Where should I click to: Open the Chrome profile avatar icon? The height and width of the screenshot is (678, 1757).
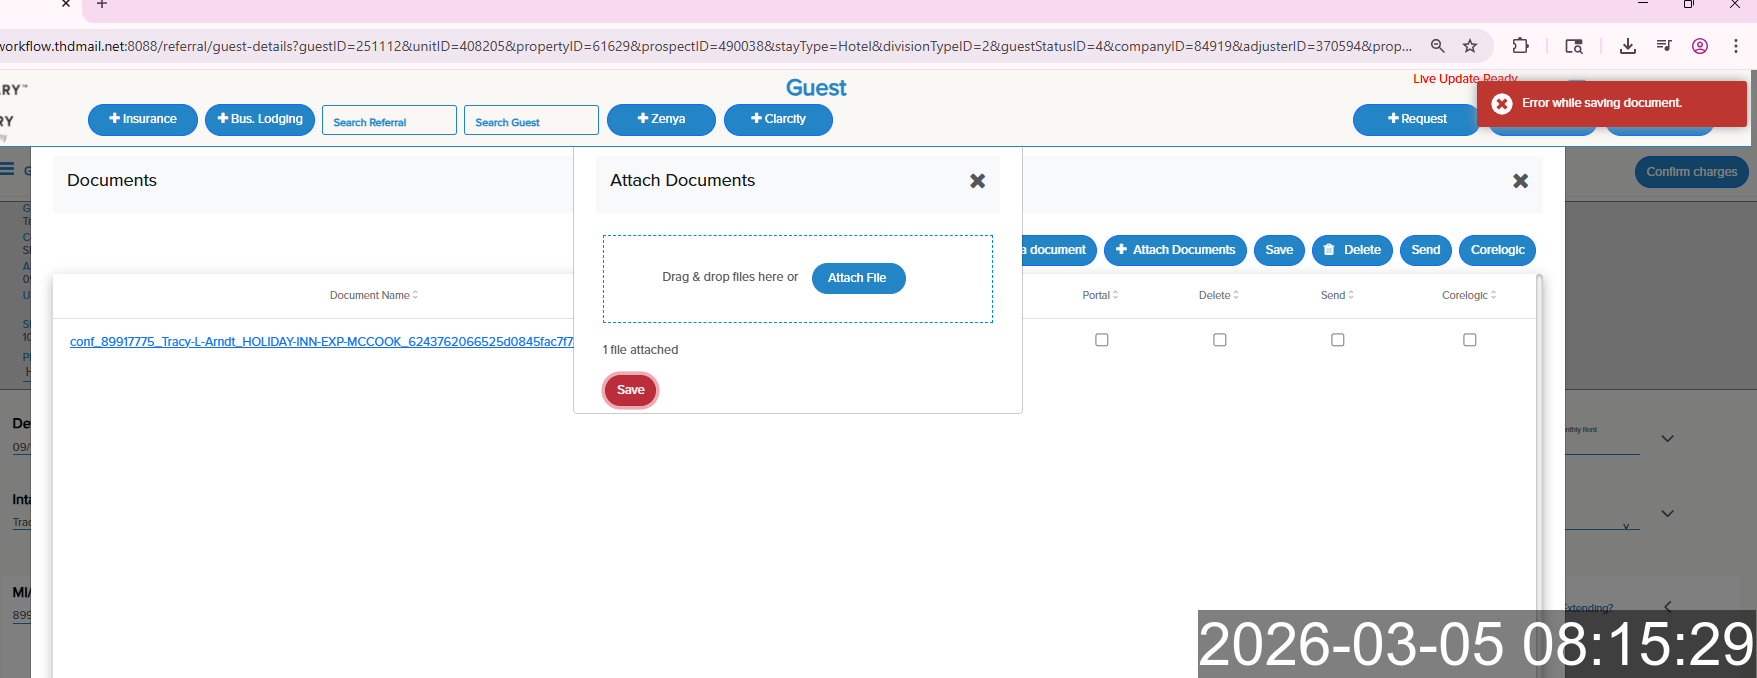[x=1699, y=46]
